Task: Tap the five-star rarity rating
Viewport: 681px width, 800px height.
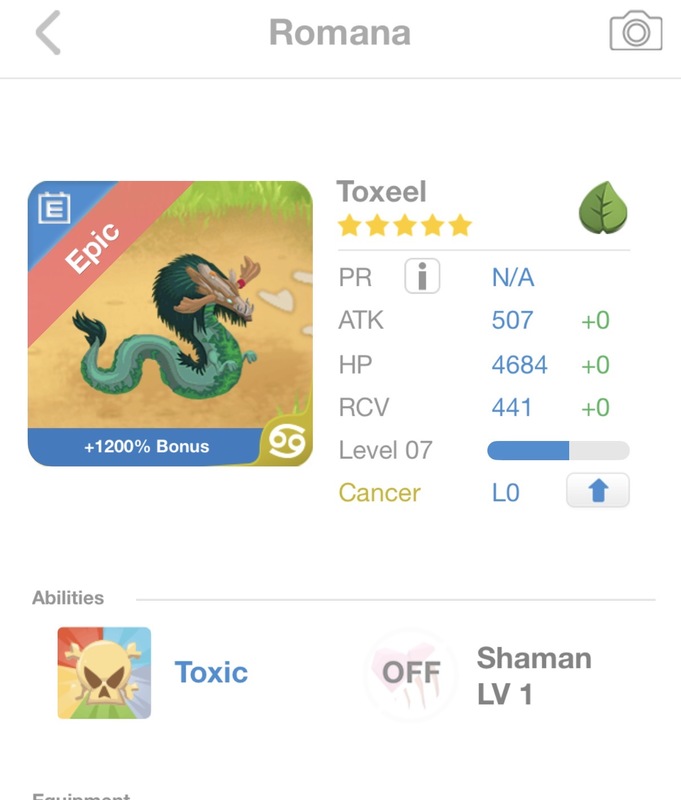Action: click(404, 226)
